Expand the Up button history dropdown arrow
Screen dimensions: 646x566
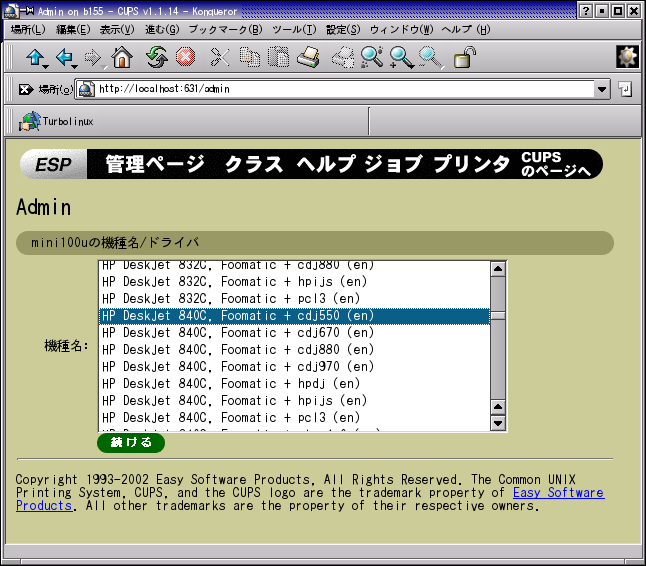pyautogui.click(x=46, y=66)
